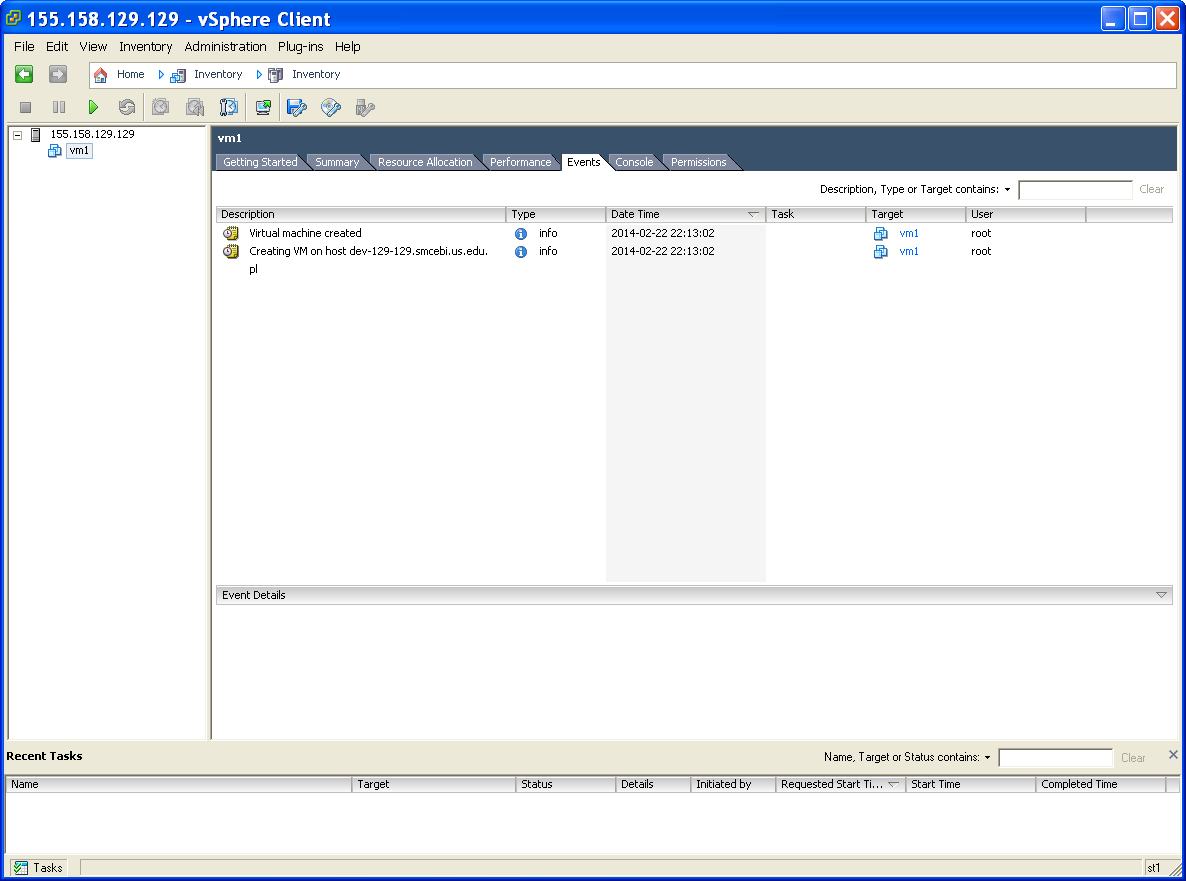The height and width of the screenshot is (881, 1186).
Task: Select the Events tab
Action: pos(584,163)
